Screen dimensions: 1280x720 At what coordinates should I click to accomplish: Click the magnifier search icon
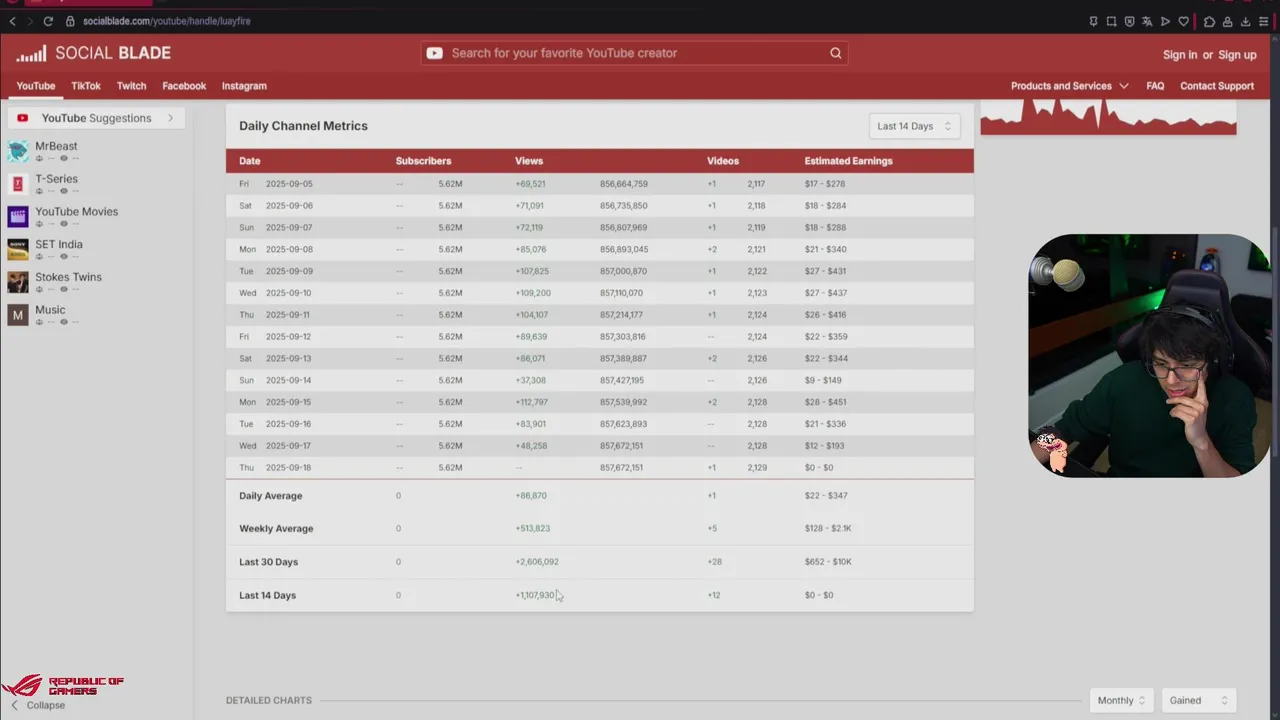pyautogui.click(x=836, y=53)
